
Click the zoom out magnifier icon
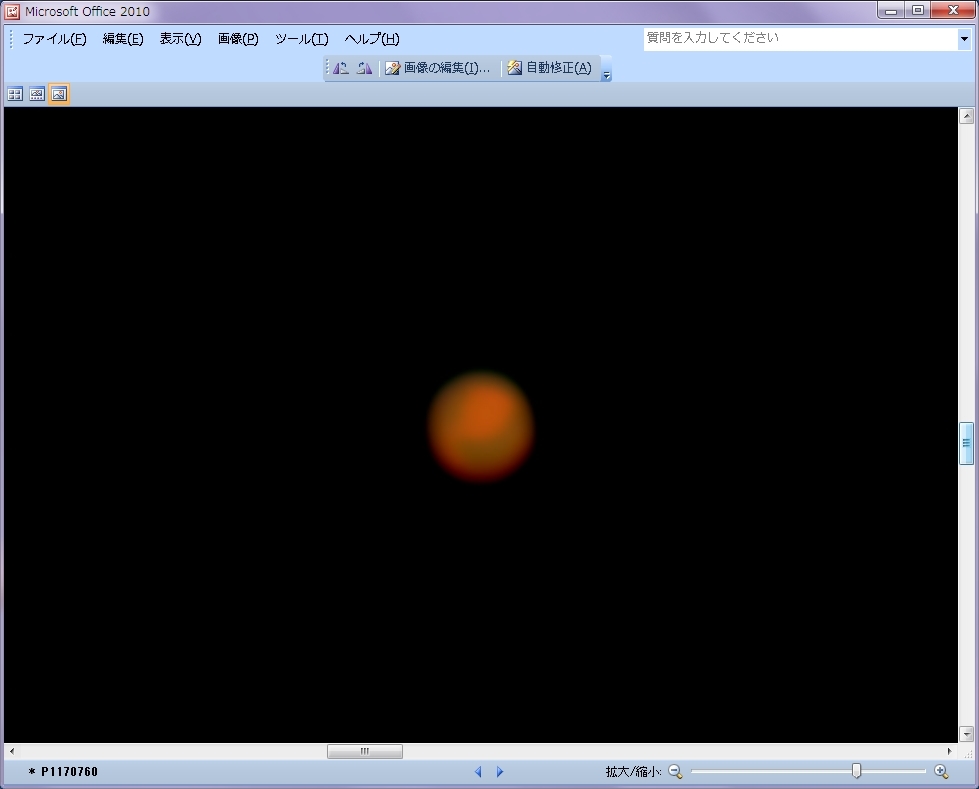coord(675,772)
